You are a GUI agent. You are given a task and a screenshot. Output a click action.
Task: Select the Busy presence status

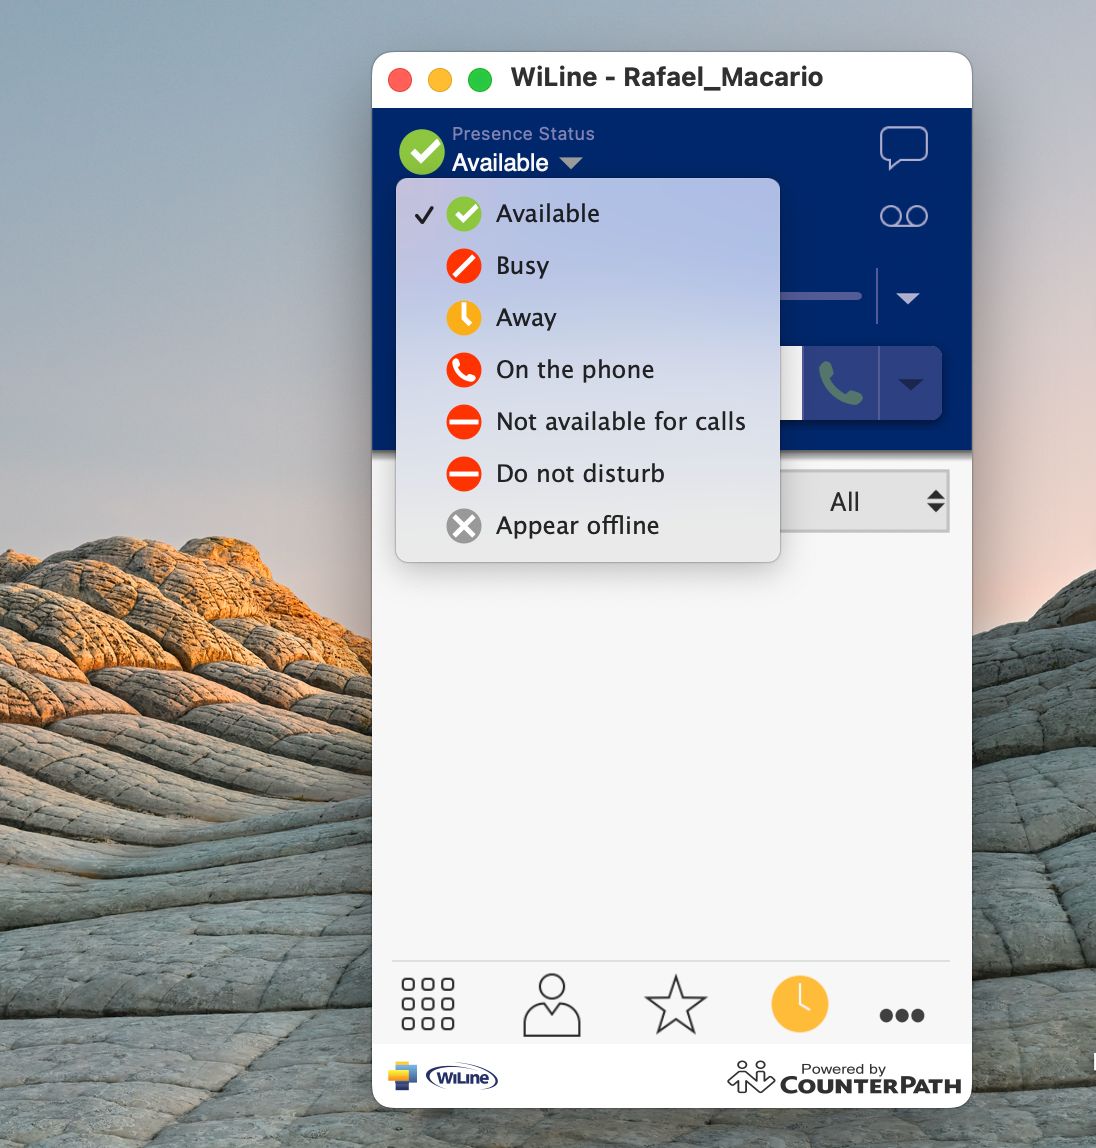coord(521,265)
